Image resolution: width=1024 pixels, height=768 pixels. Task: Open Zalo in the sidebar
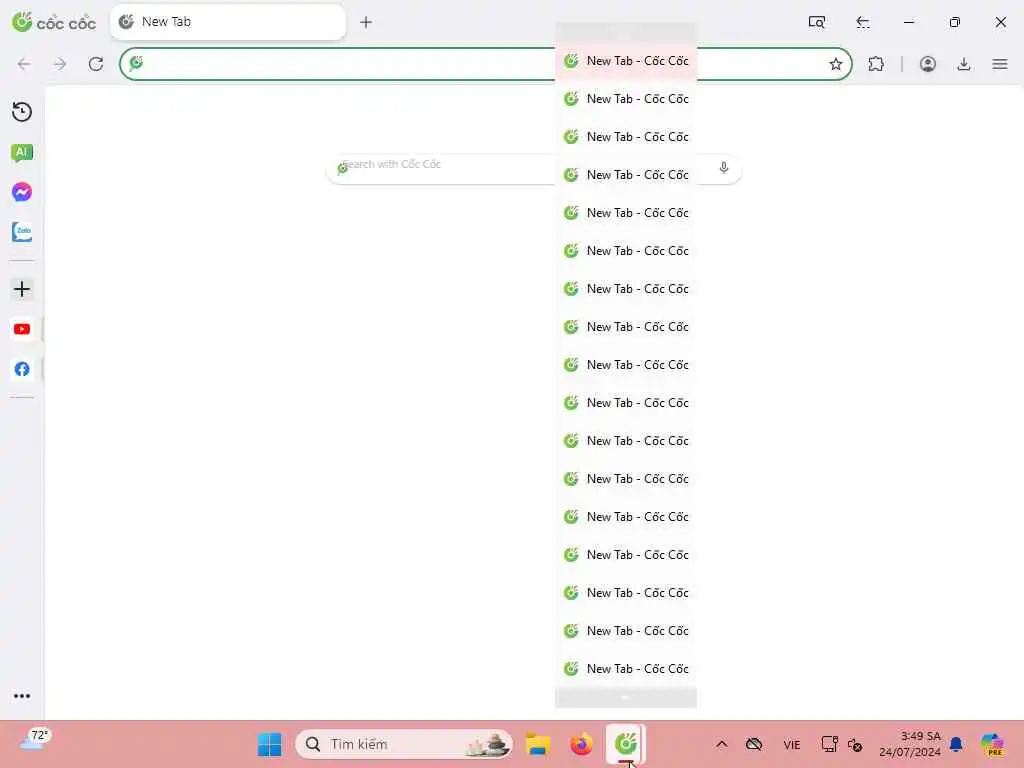click(x=22, y=232)
